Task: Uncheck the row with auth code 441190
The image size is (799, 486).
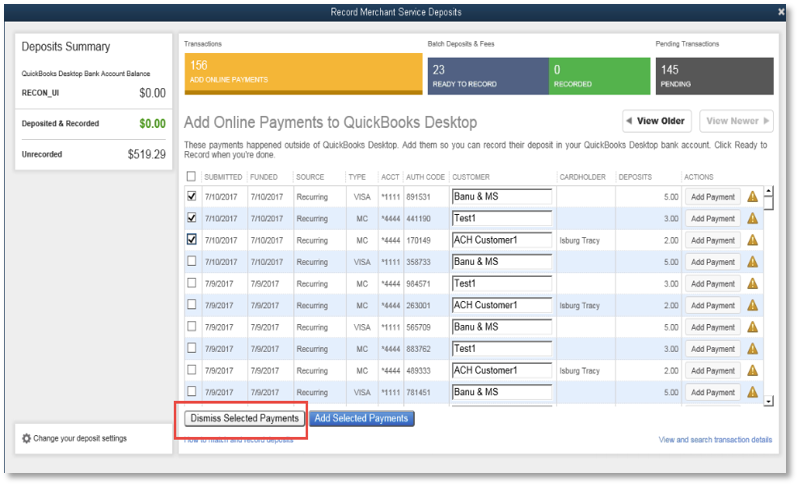Action: tap(192, 218)
